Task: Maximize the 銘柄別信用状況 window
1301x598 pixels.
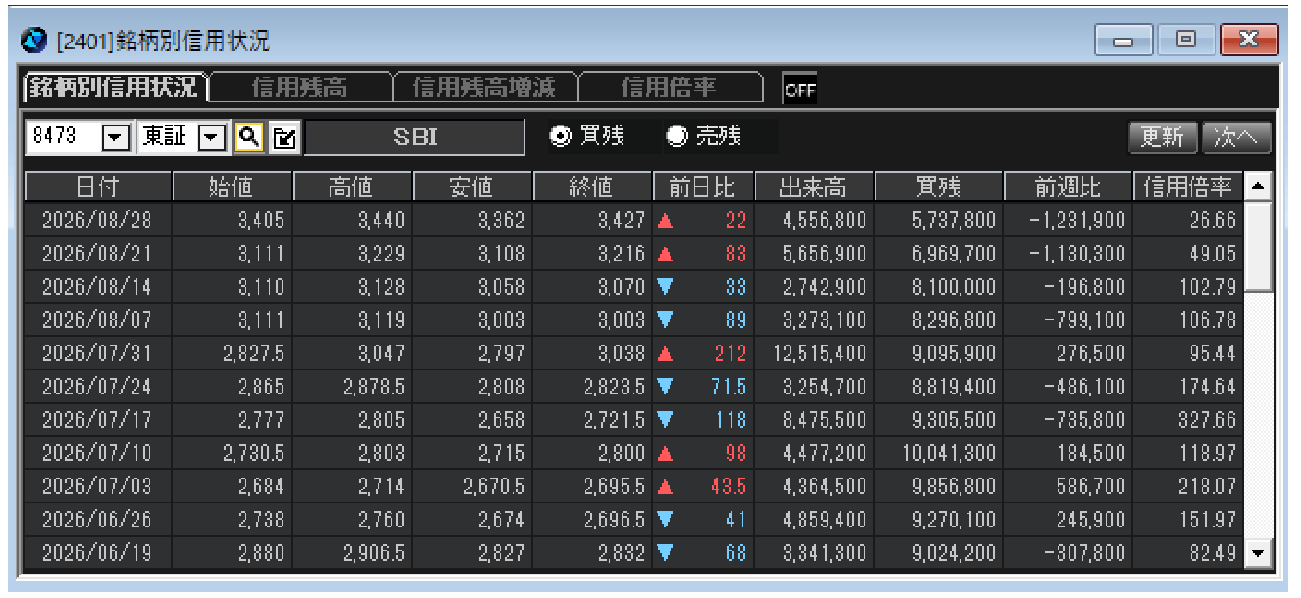Action: 1185,40
